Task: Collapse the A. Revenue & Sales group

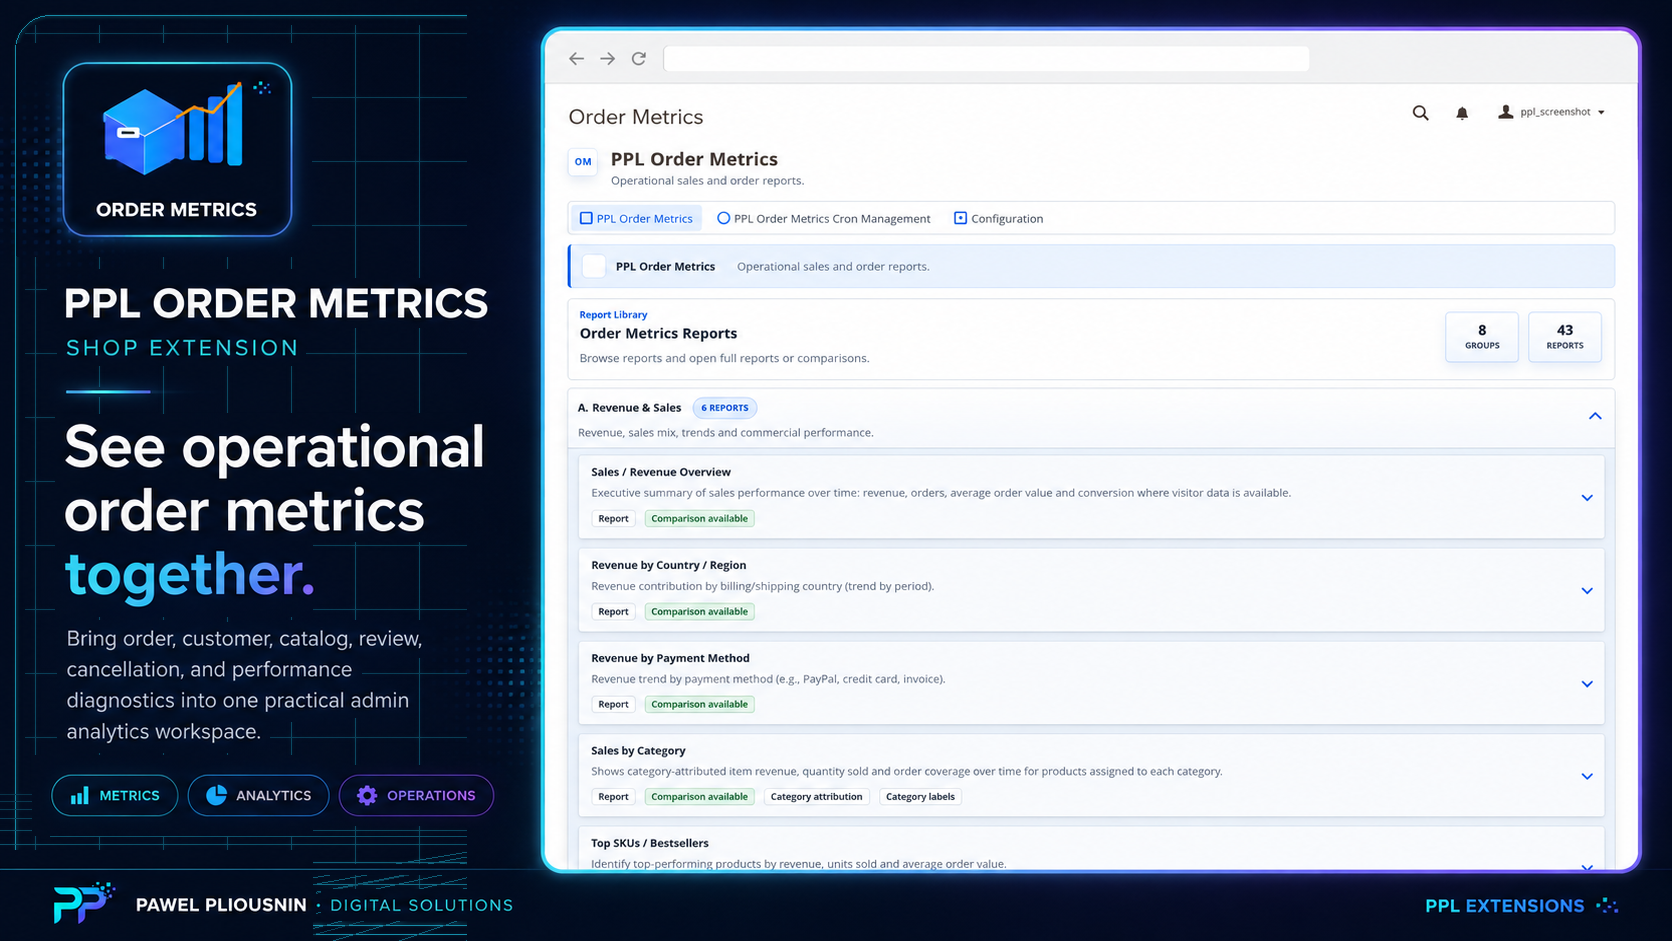Action: [x=1595, y=416]
